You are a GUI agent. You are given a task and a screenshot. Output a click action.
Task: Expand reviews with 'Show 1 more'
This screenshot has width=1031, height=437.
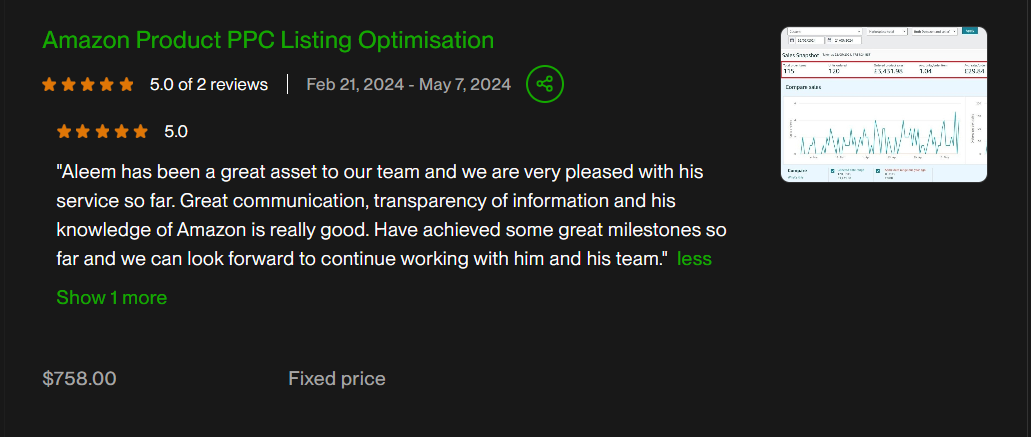point(111,297)
